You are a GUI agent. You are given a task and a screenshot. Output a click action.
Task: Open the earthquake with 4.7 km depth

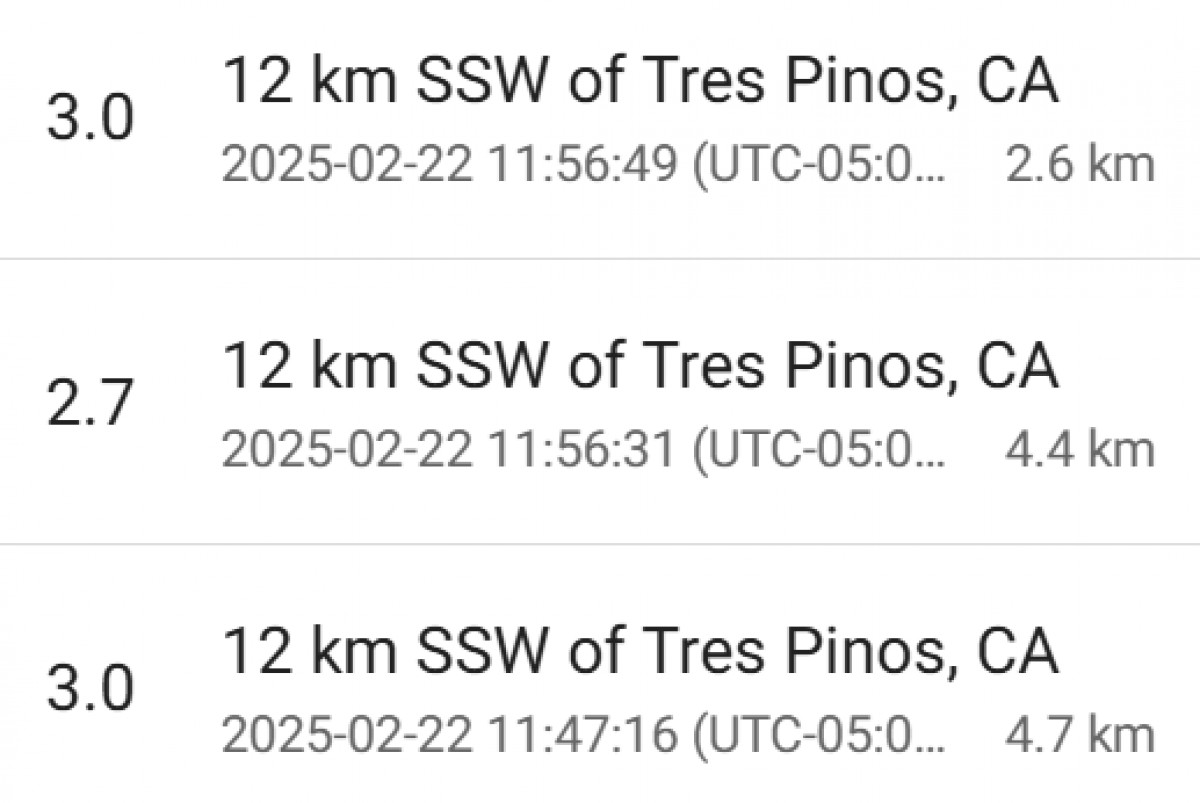600,692
